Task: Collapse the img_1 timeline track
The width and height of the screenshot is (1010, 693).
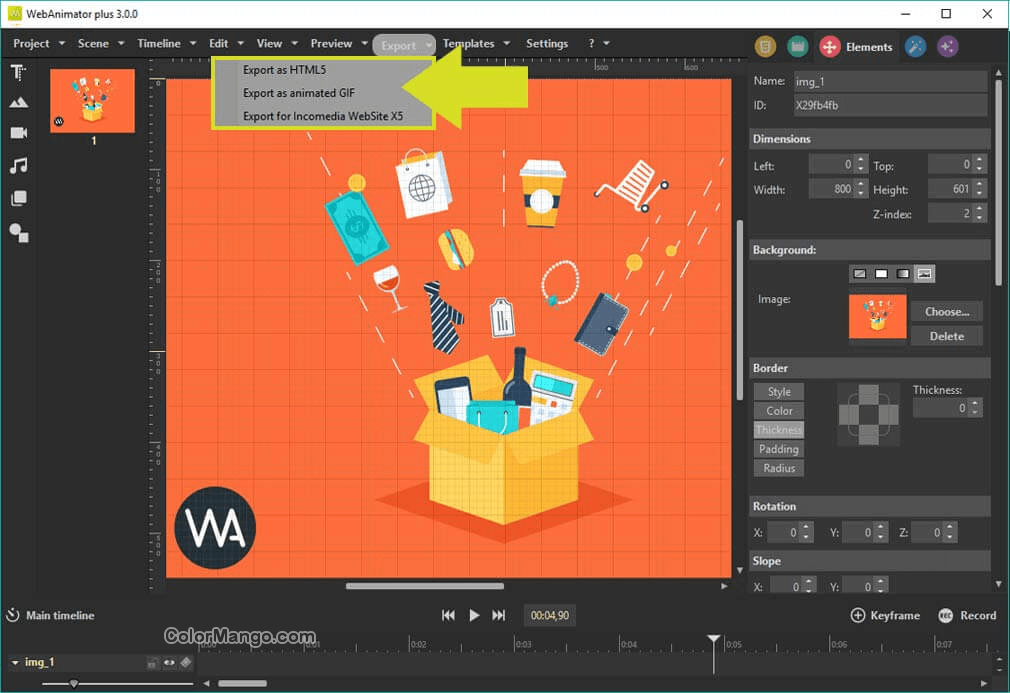Action: tap(14, 662)
